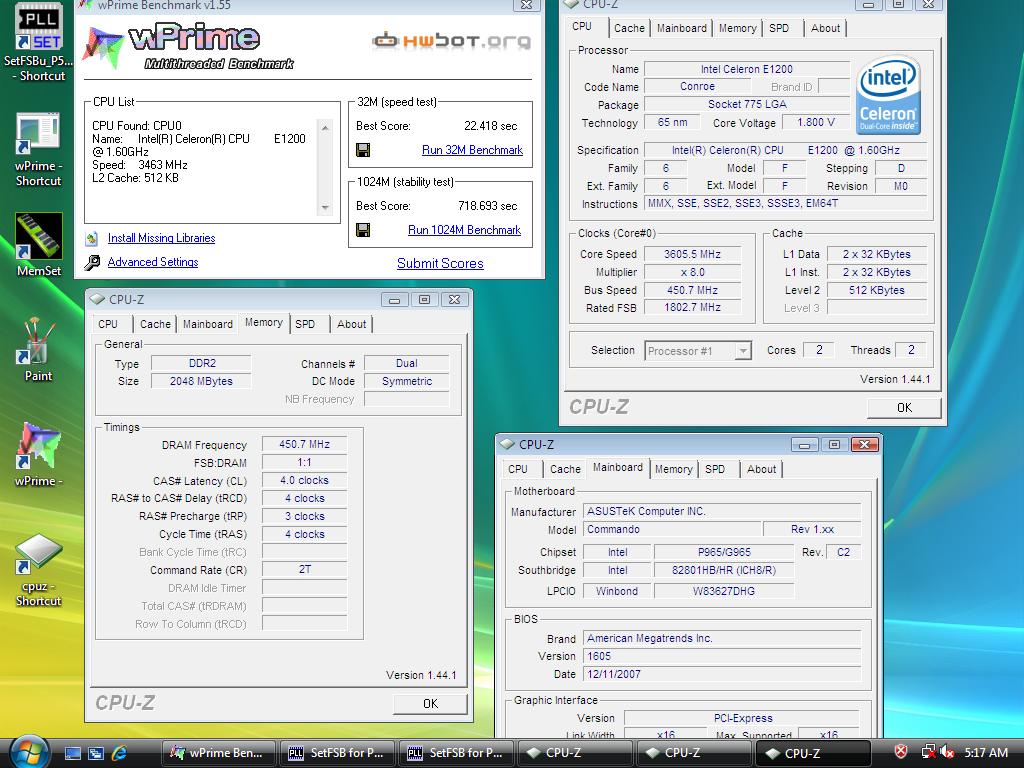
Task: Click the LPCIO W83627DHG value
Action: click(724, 591)
